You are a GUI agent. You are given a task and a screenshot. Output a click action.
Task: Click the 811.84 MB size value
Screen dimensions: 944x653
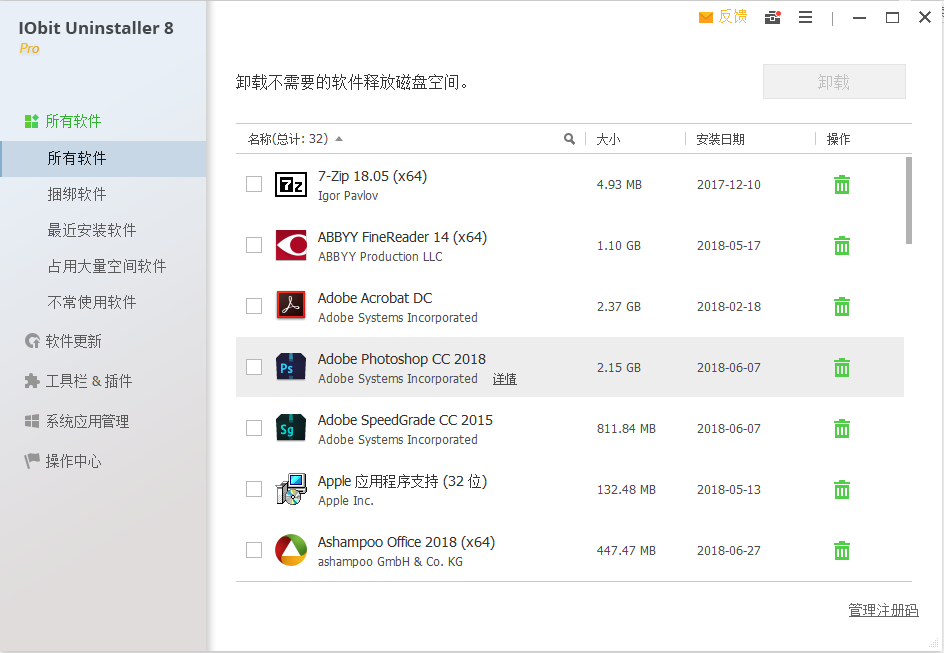click(x=626, y=429)
